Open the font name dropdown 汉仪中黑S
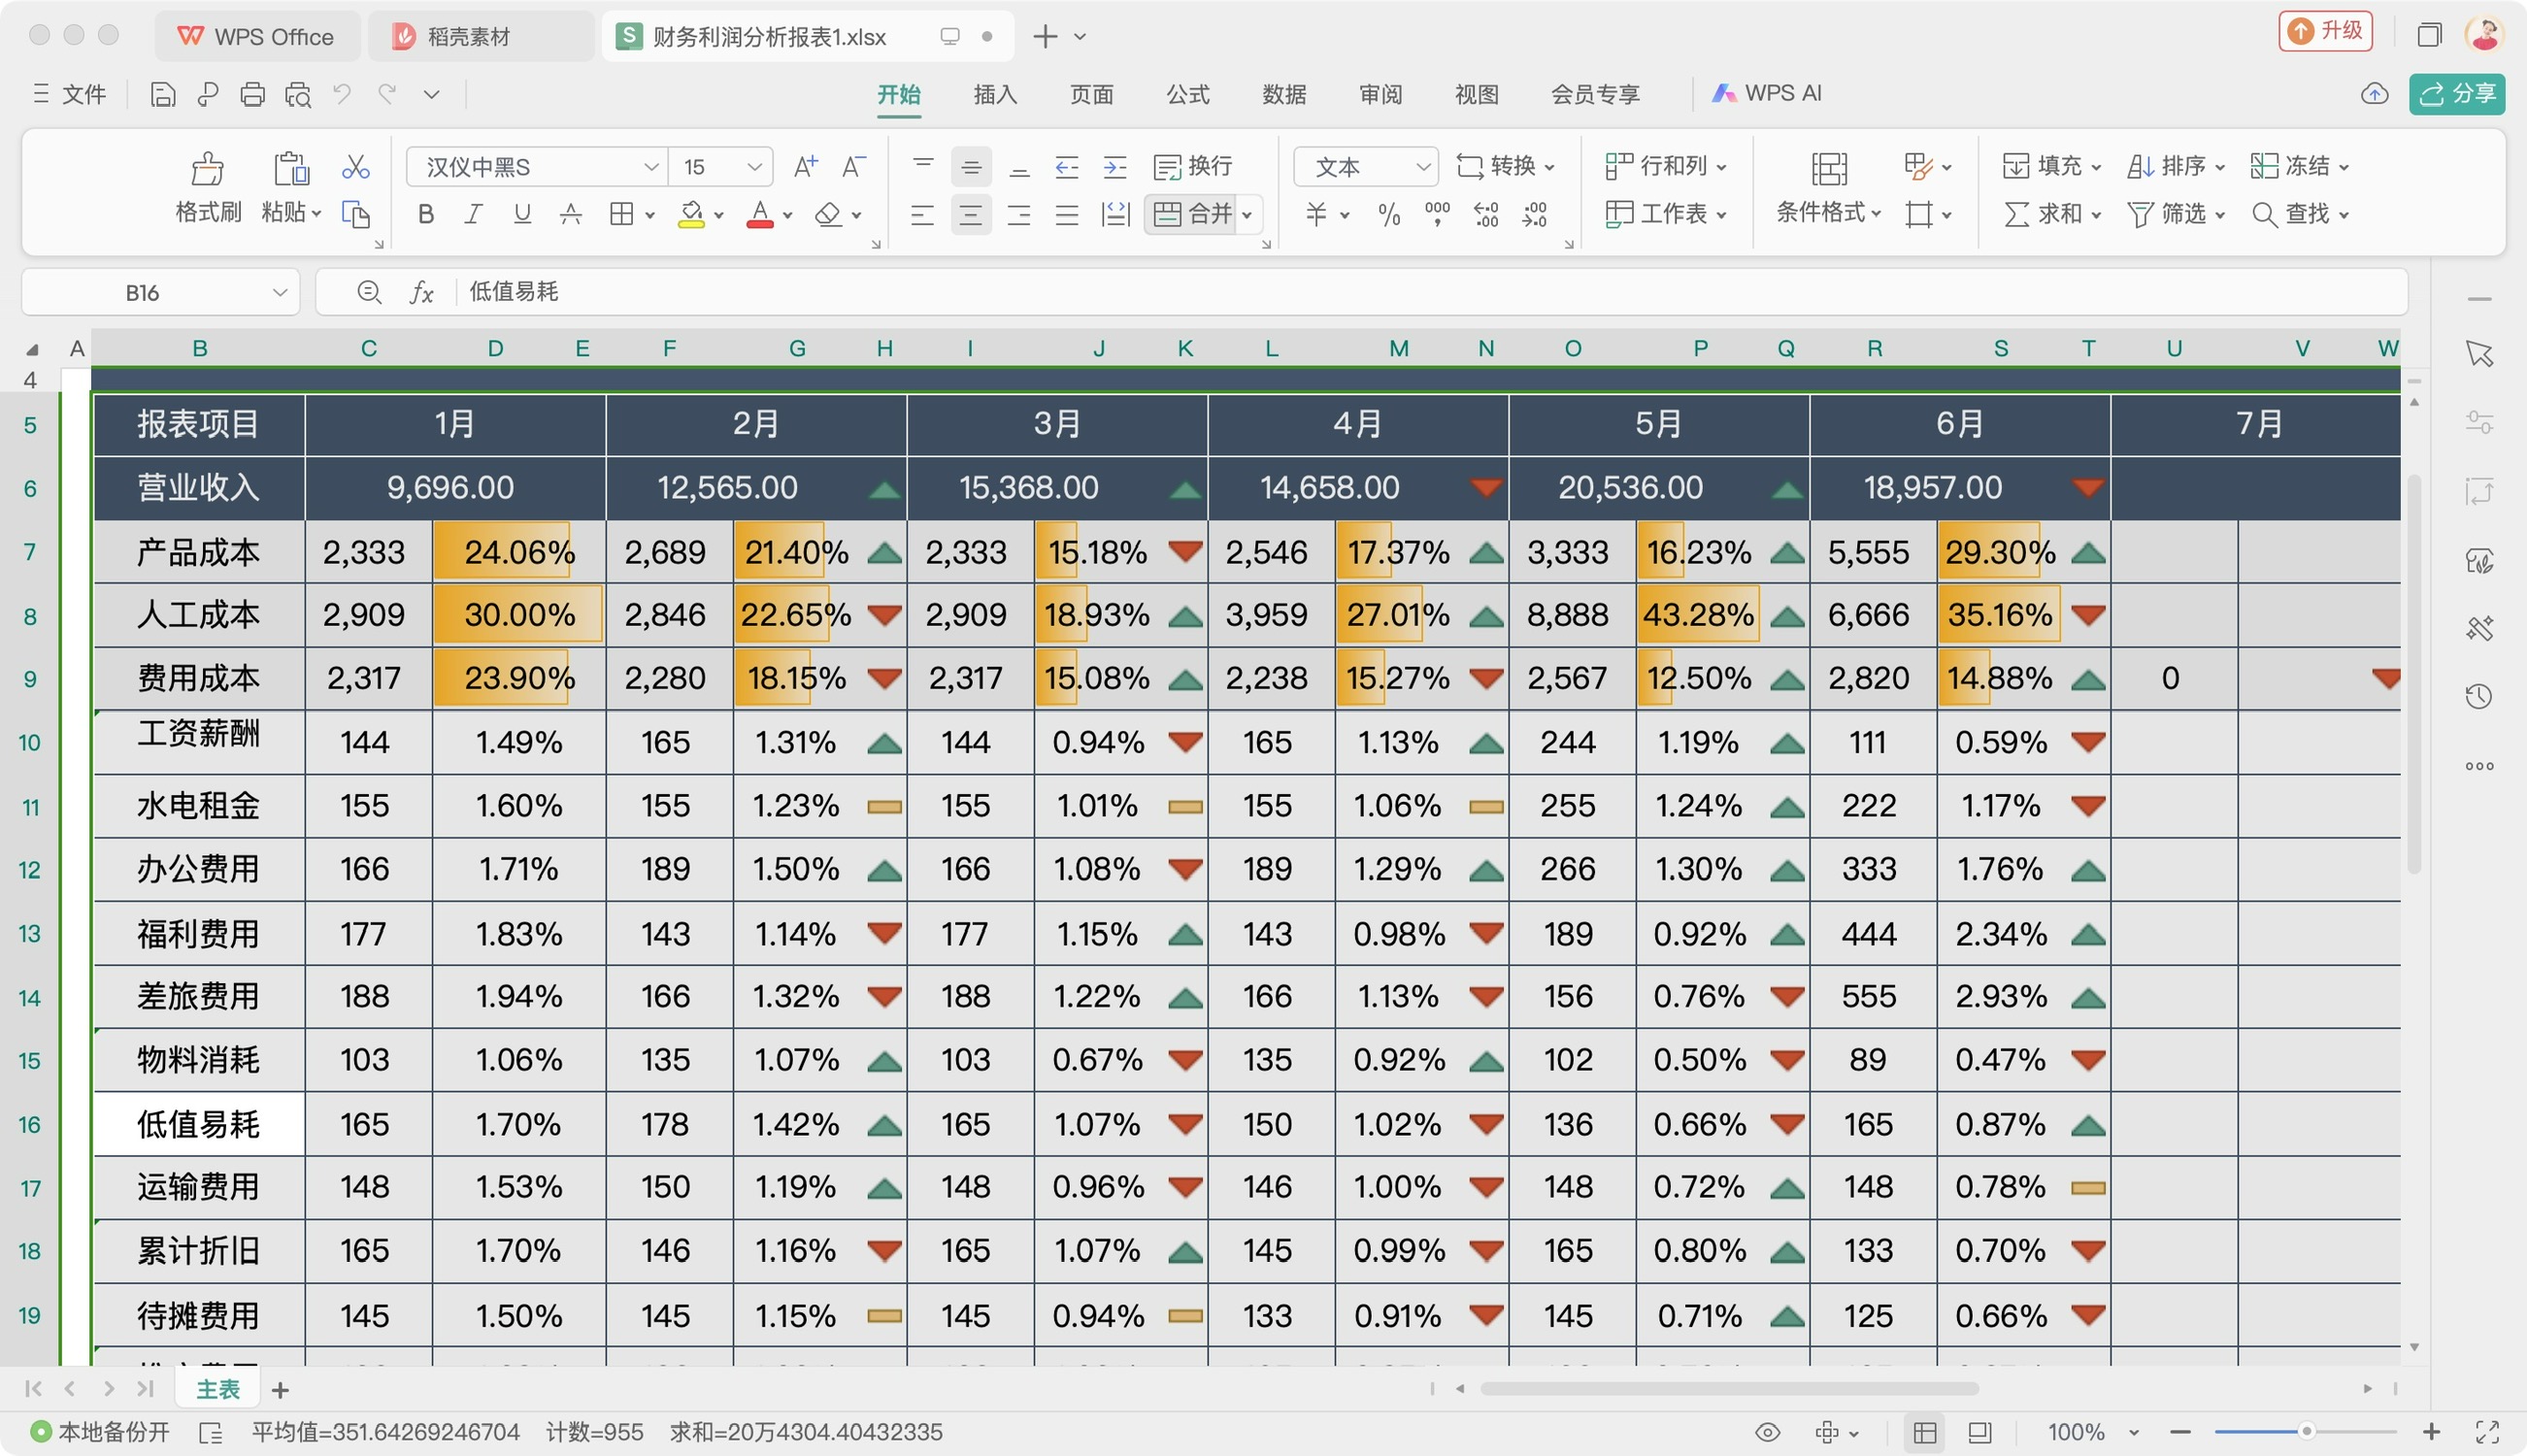 click(651, 166)
